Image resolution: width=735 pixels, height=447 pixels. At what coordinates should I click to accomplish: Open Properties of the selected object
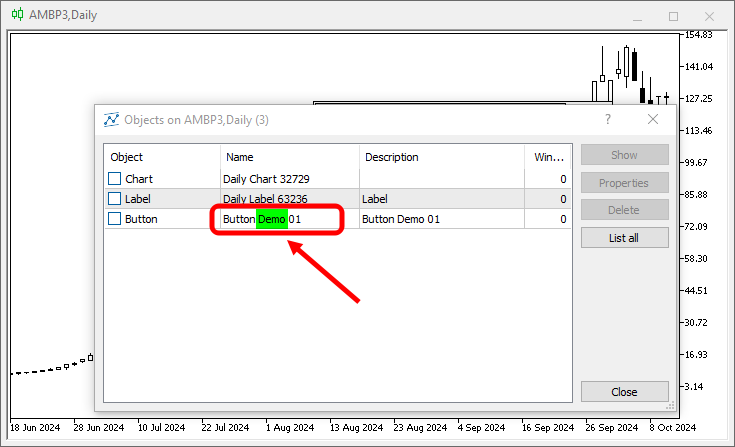pos(624,183)
